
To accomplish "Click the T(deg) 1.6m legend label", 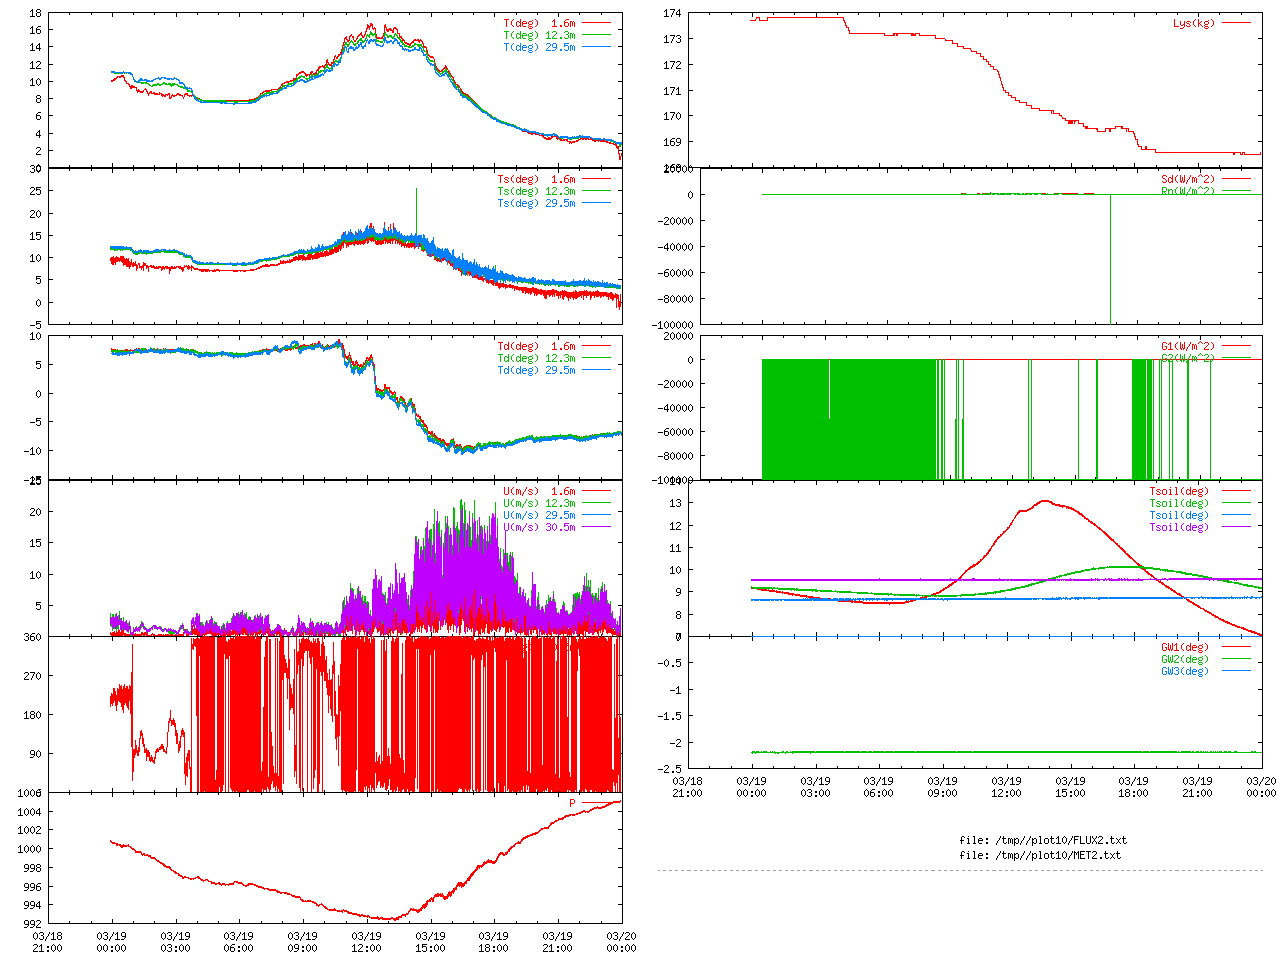I will click(x=539, y=23).
